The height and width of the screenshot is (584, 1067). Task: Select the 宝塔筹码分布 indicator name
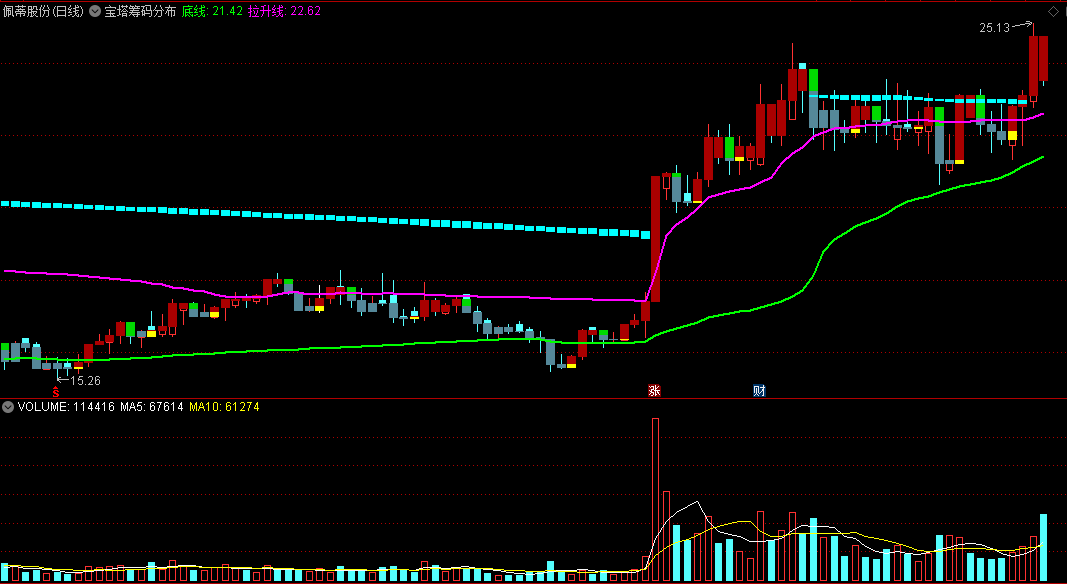tap(140, 12)
